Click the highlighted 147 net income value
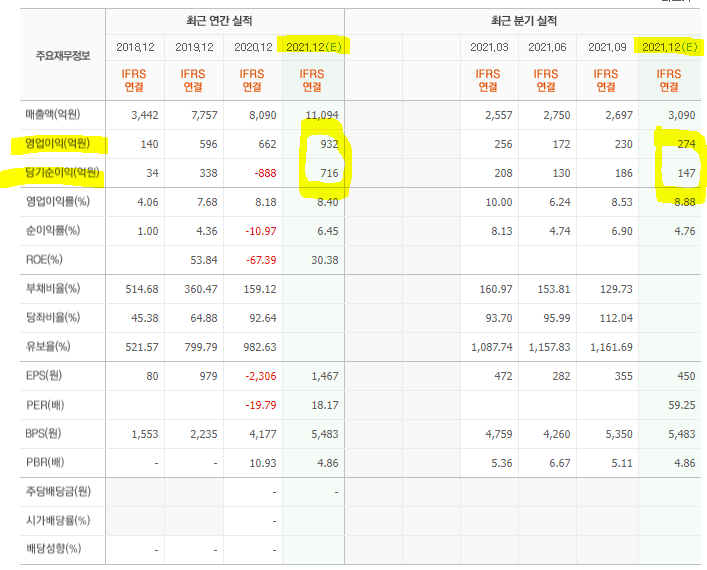This screenshot has width=707, height=570. pyautogui.click(x=686, y=173)
